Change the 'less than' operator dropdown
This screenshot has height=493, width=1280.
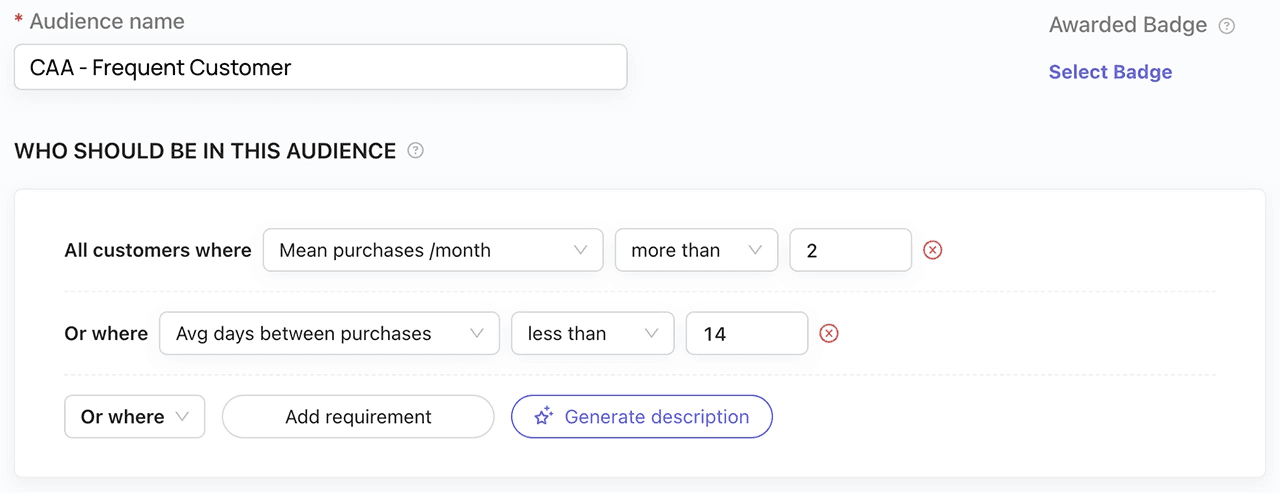pyautogui.click(x=592, y=334)
